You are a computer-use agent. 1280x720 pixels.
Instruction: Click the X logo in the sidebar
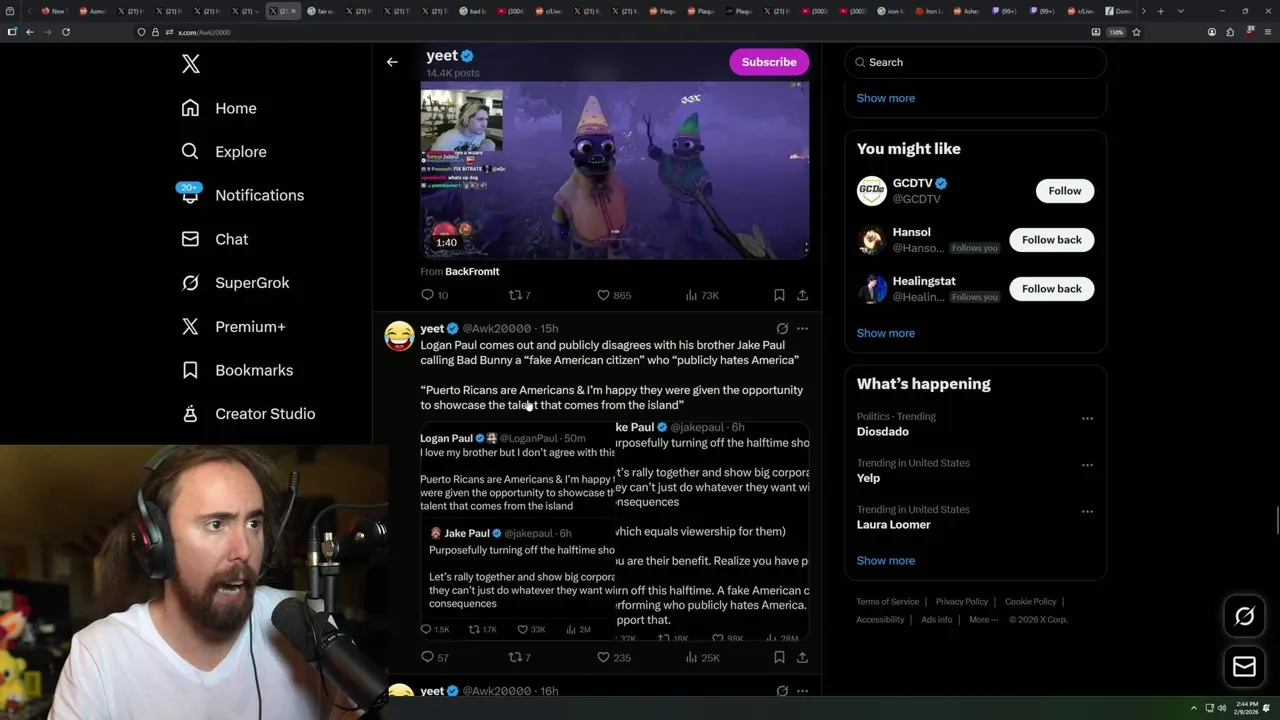(x=191, y=64)
